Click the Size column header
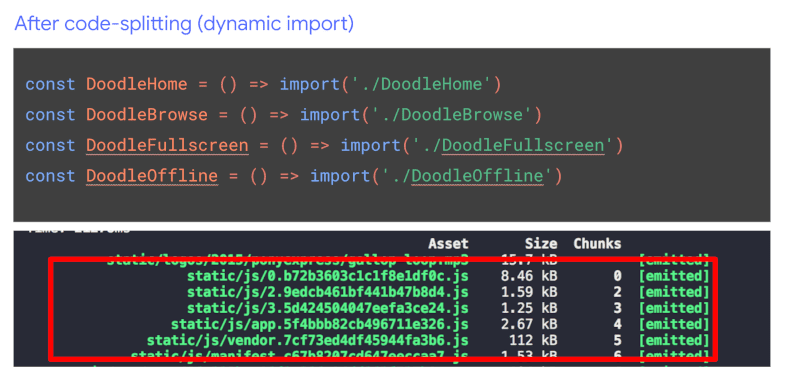Viewport: 800px width, 382px height. pyautogui.click(x=541, y=244)
